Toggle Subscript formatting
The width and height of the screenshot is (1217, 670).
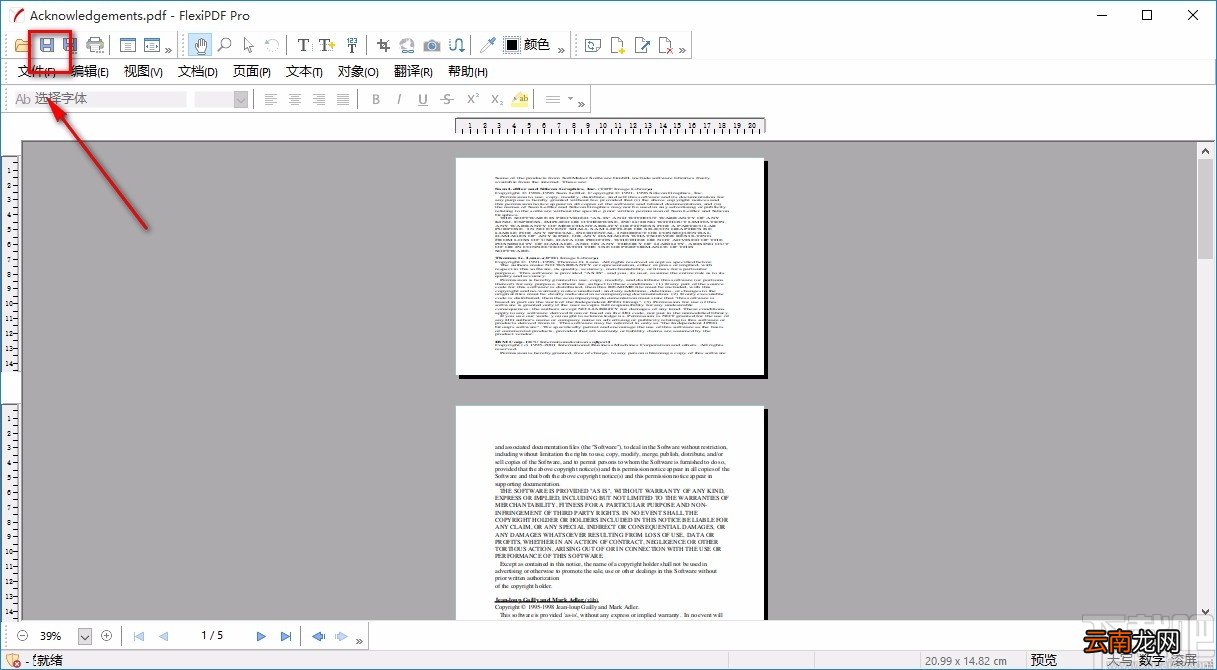coord(496,99)
